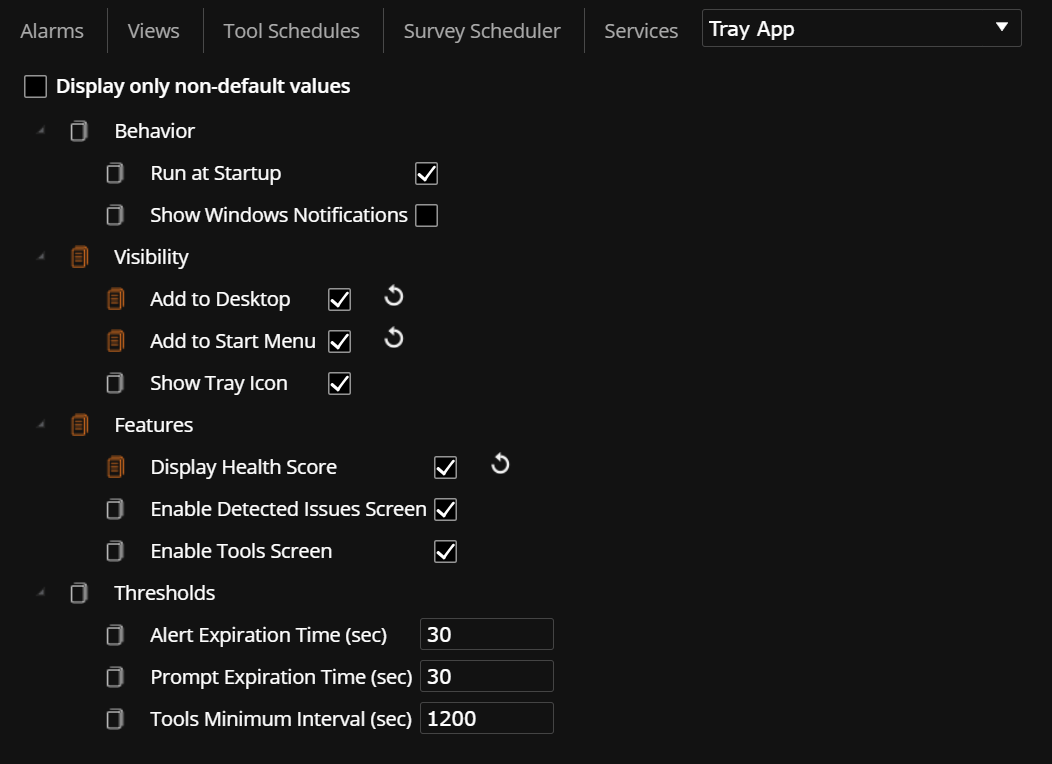Click the Alert Expiration Time input field
The height and width of the screenshot is (764, 1052).
486,633
